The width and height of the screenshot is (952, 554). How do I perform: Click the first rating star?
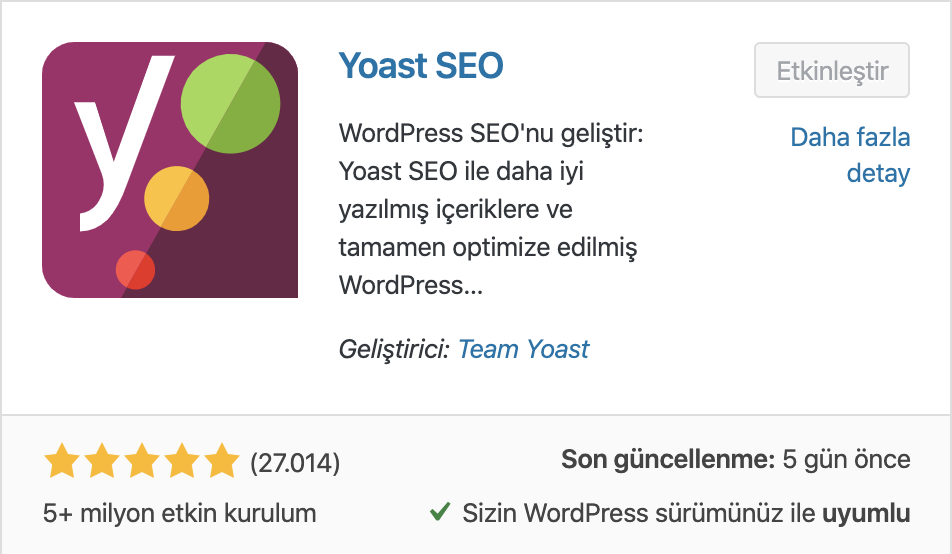[x=62, y=460]
